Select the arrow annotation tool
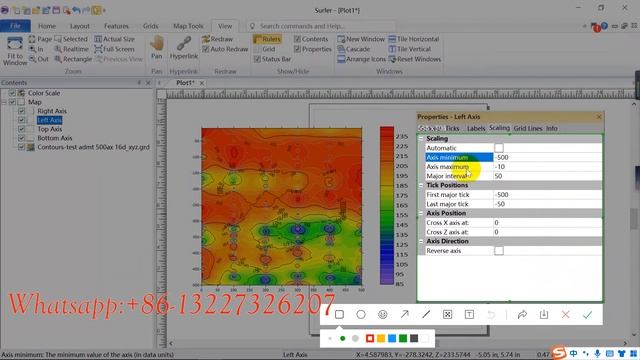The width and height of the screenshot is (640, 360). (x=404, y=314)
